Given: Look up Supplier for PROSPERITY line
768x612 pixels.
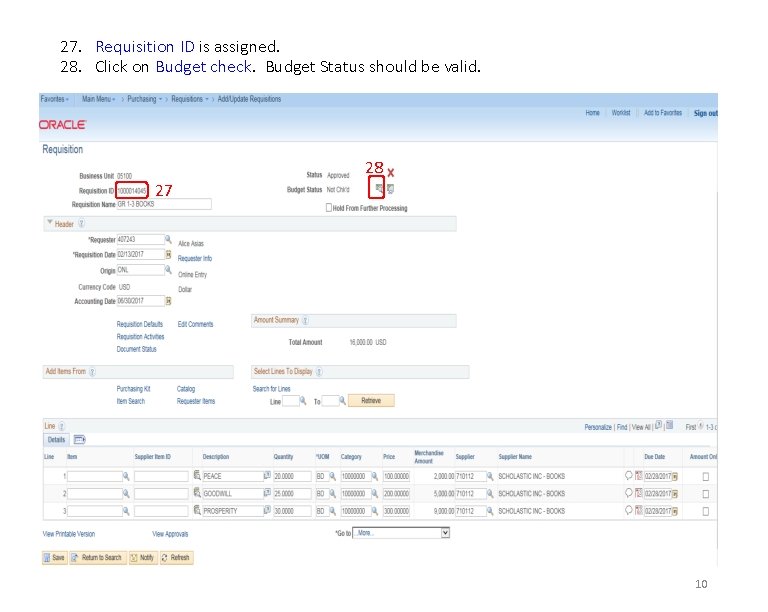Looking at the screenshot, I should point(490,511).
